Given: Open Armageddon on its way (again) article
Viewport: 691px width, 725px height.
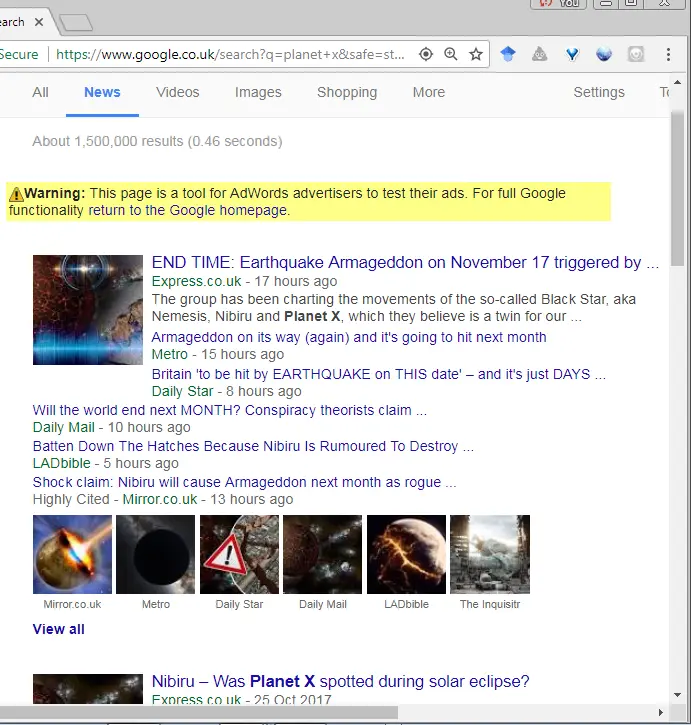Looking at the screenshot, I should pyautogui.click(x=349, y=337).
